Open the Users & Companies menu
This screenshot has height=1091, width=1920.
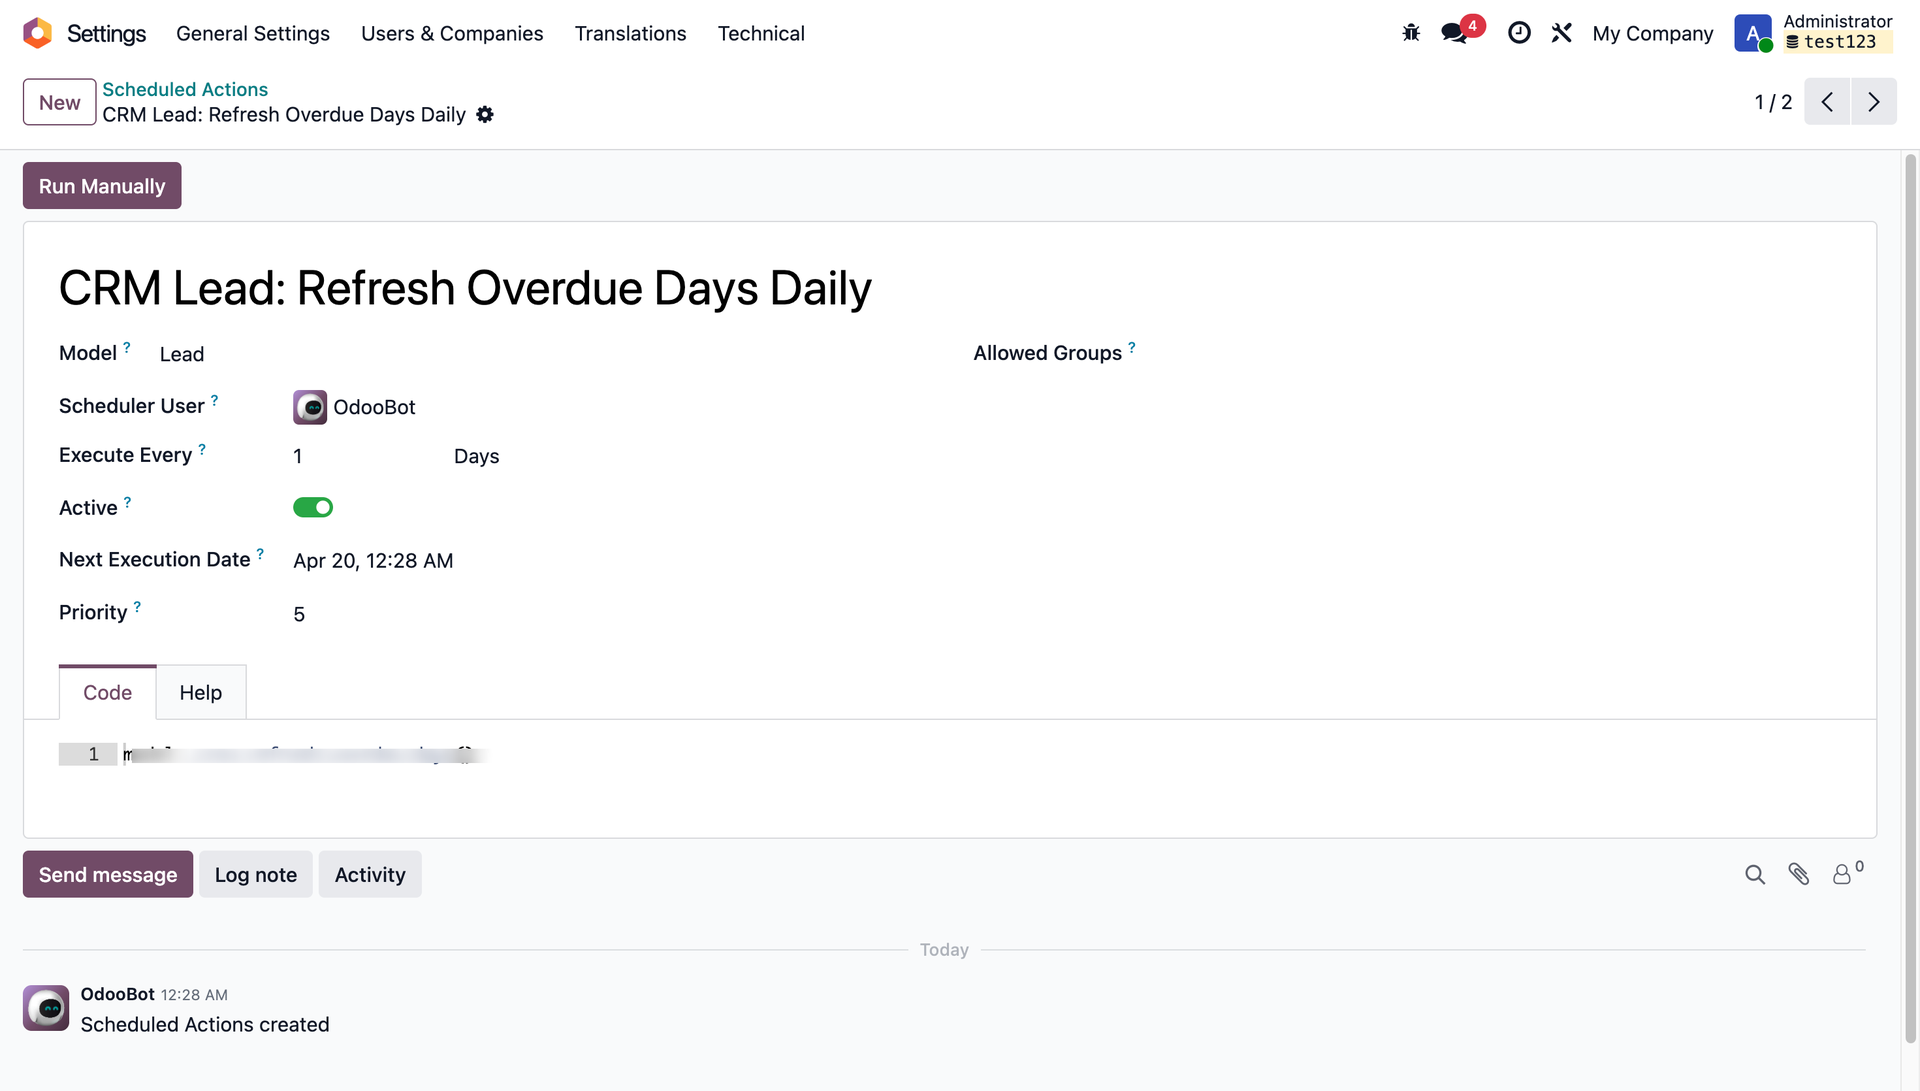(452, 33)
